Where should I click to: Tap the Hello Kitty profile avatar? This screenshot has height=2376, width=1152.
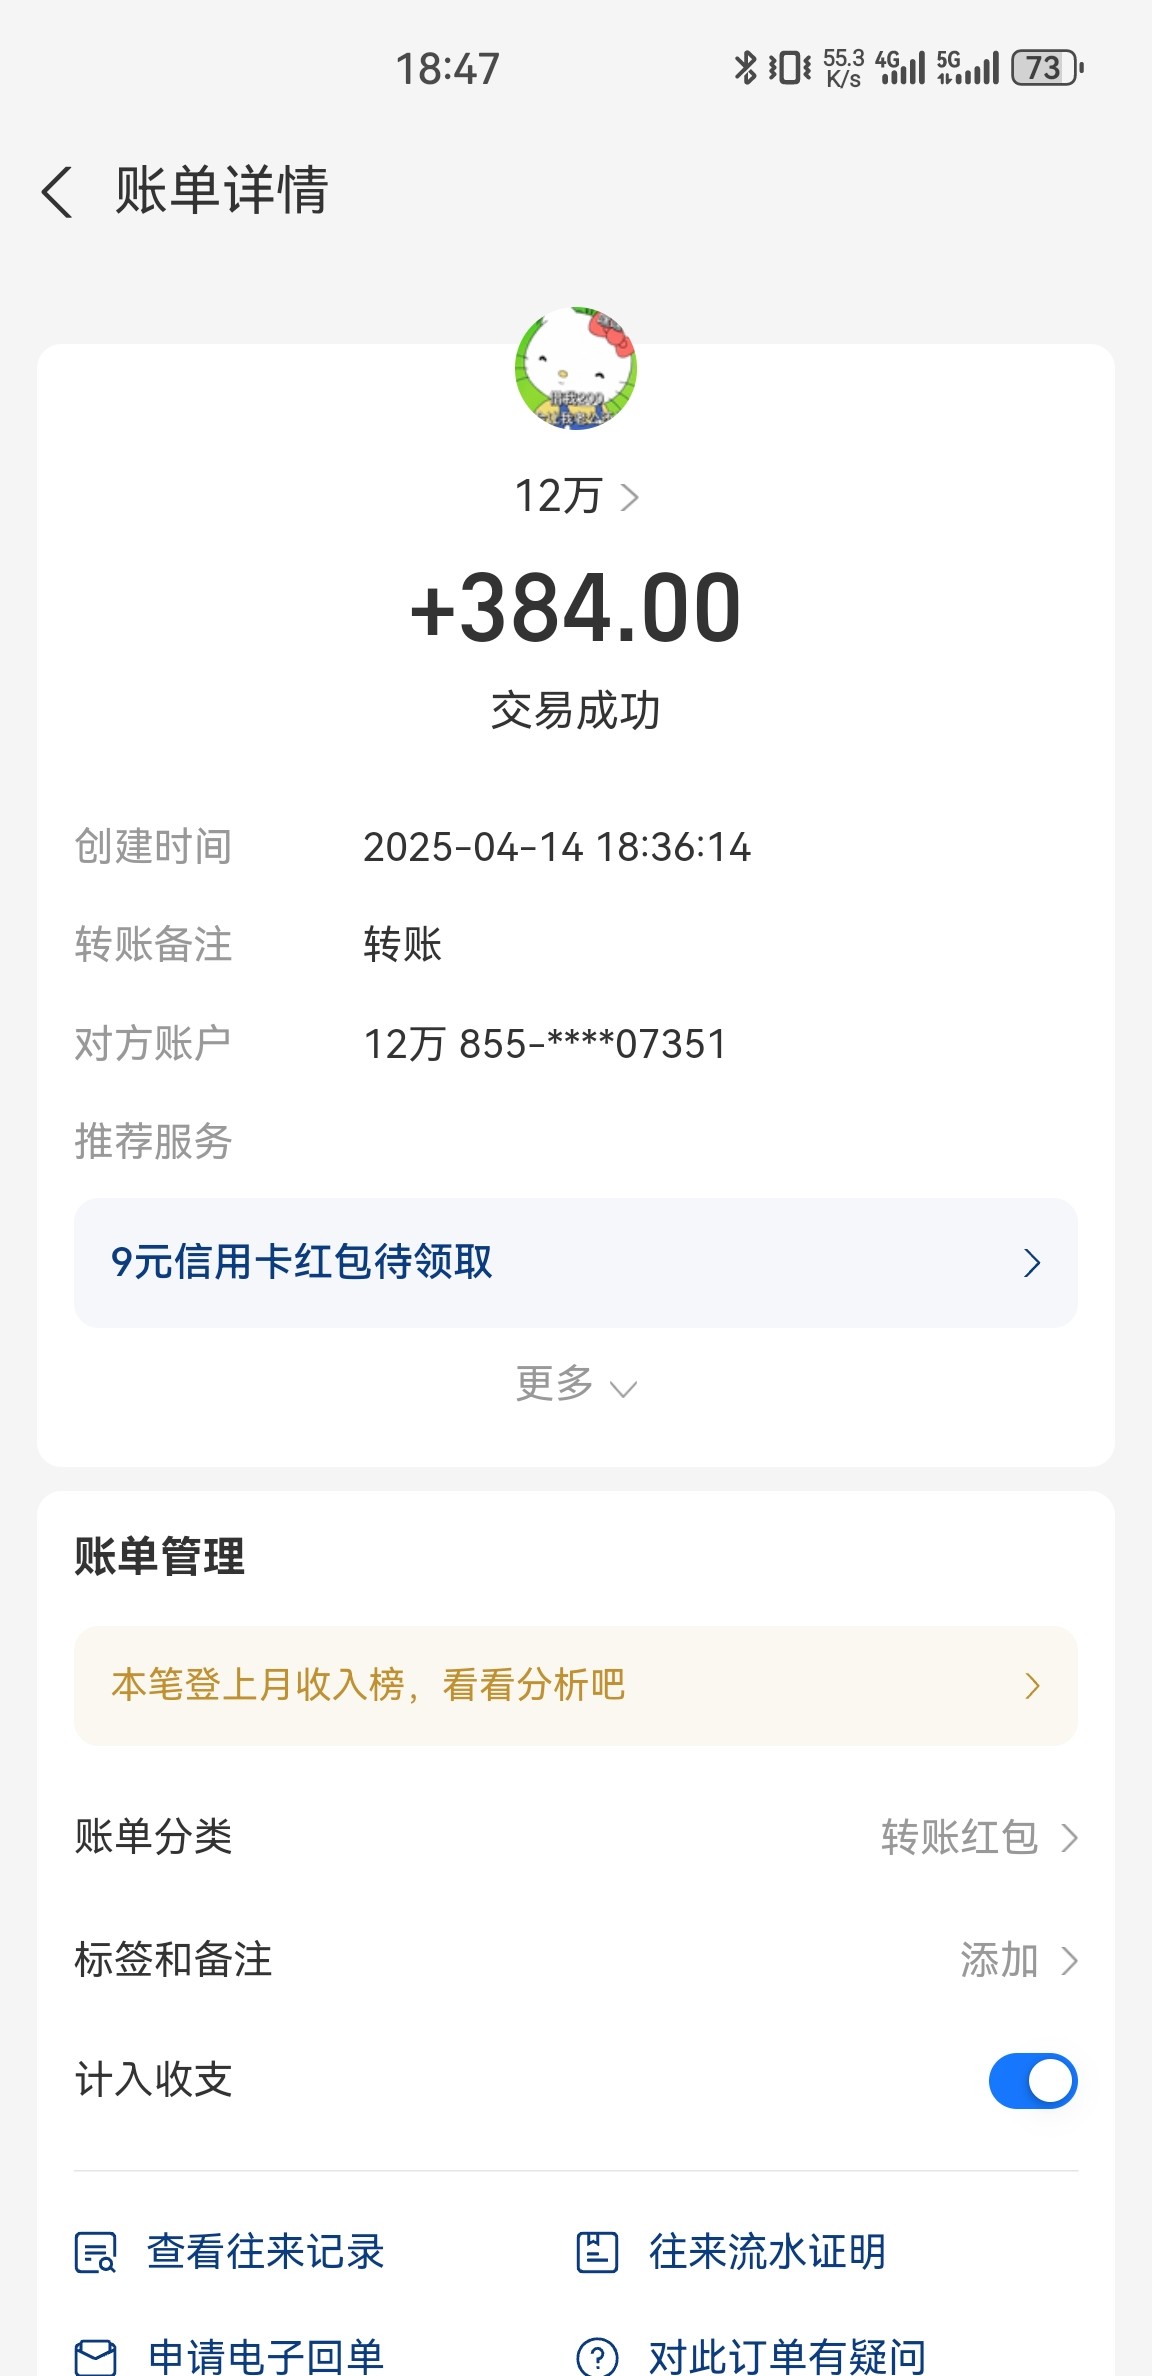point(576,368)
